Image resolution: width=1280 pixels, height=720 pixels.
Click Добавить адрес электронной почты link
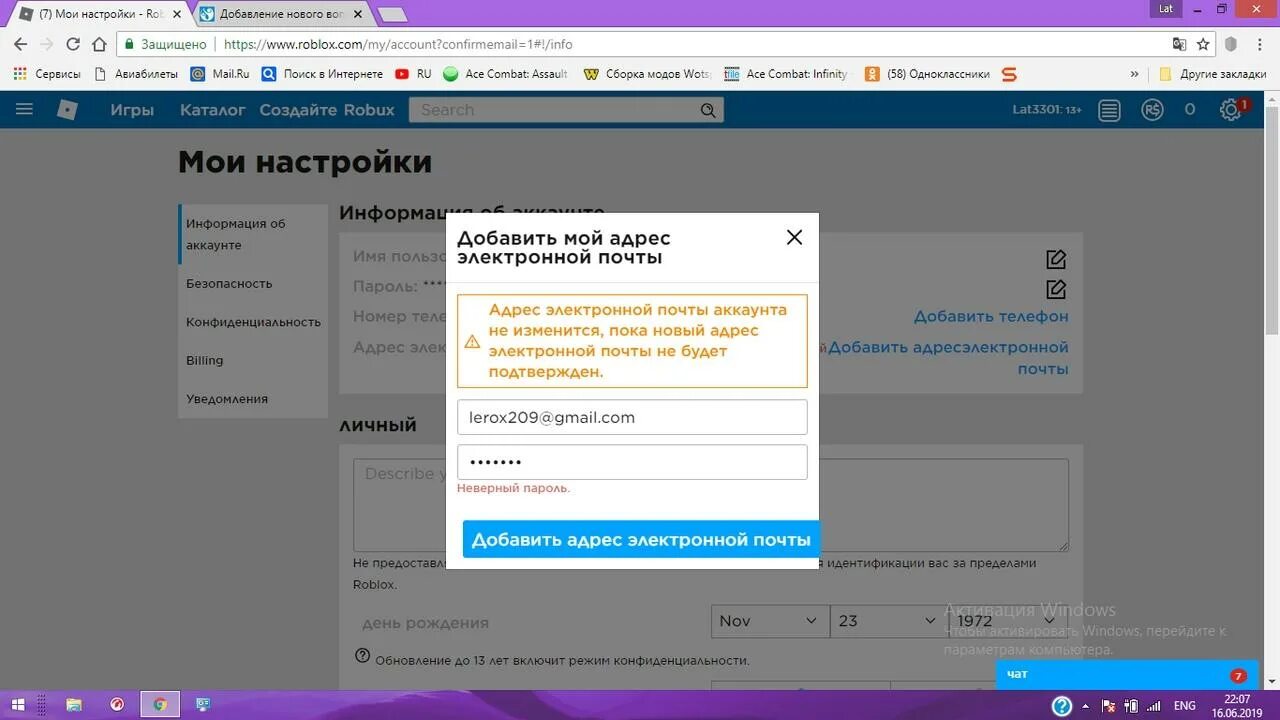tap(948, 358)
